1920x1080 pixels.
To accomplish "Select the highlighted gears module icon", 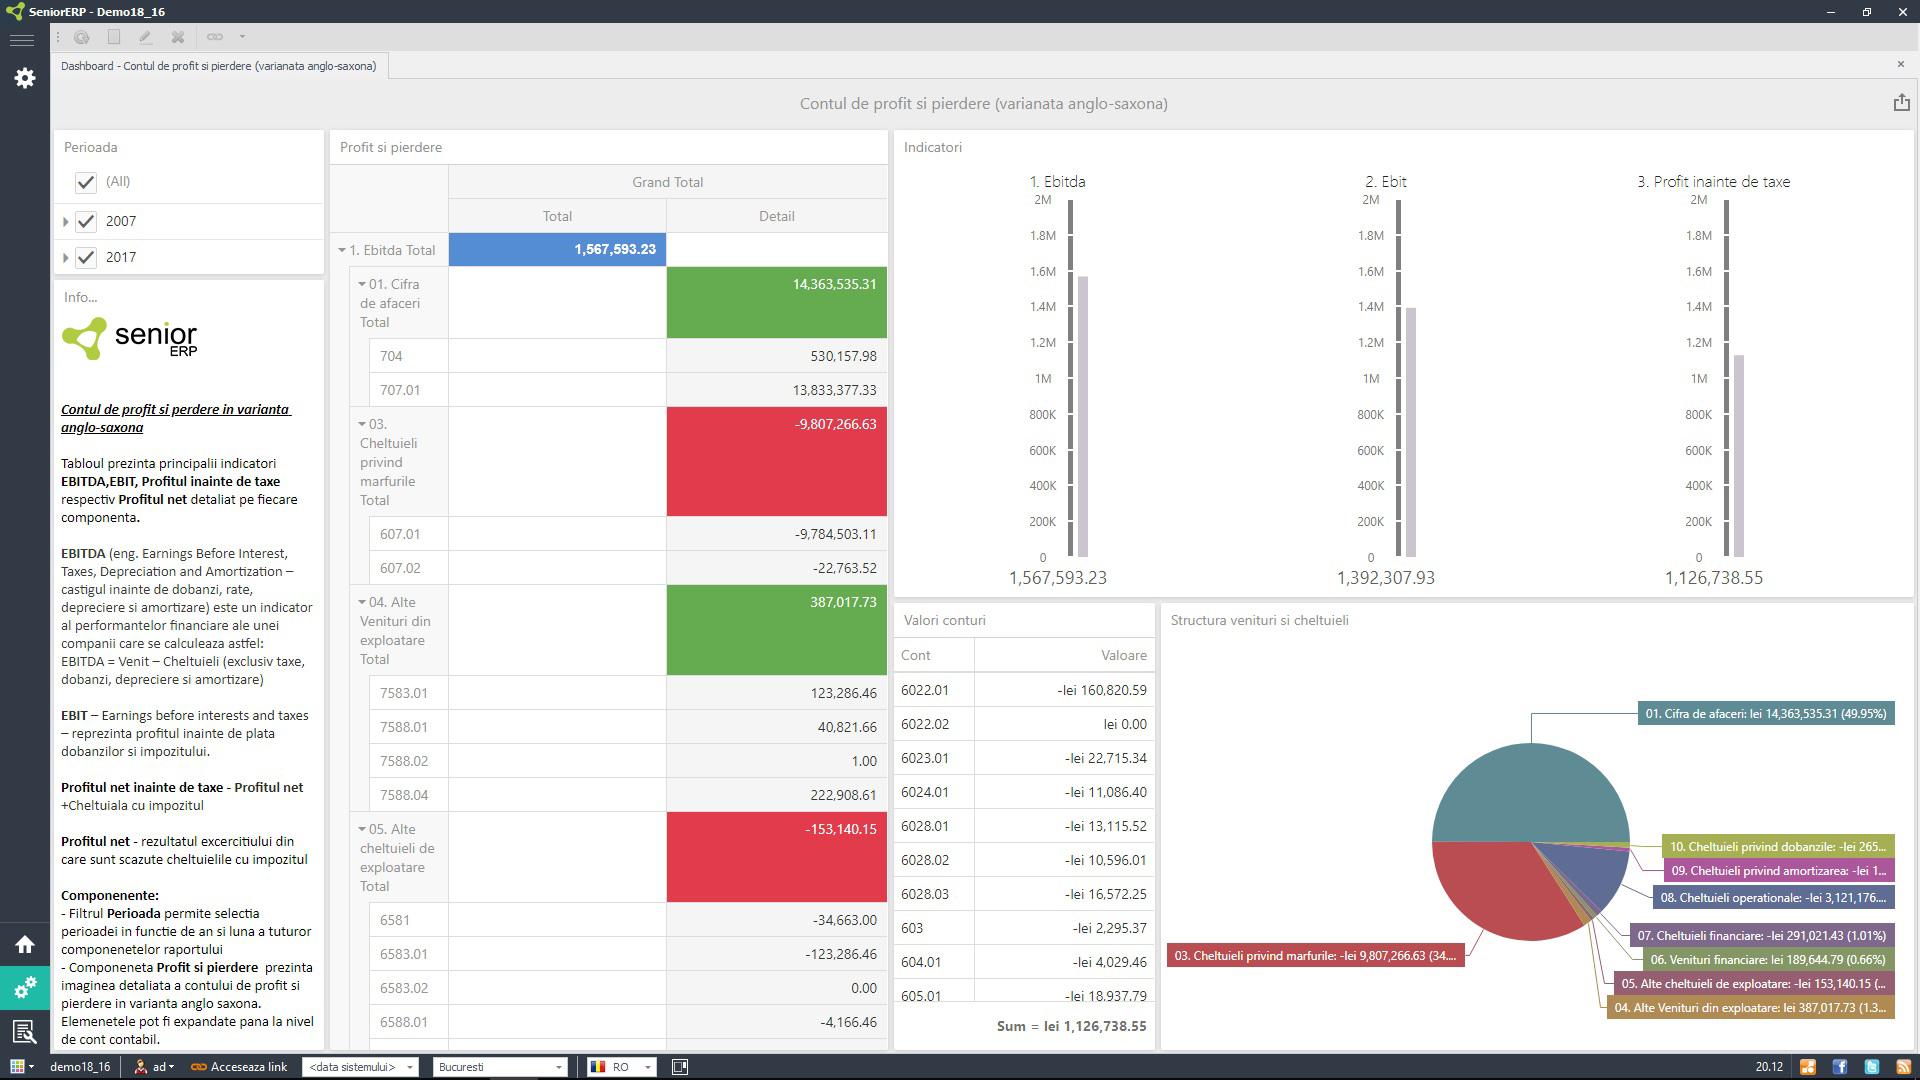I will click(25, 987).
